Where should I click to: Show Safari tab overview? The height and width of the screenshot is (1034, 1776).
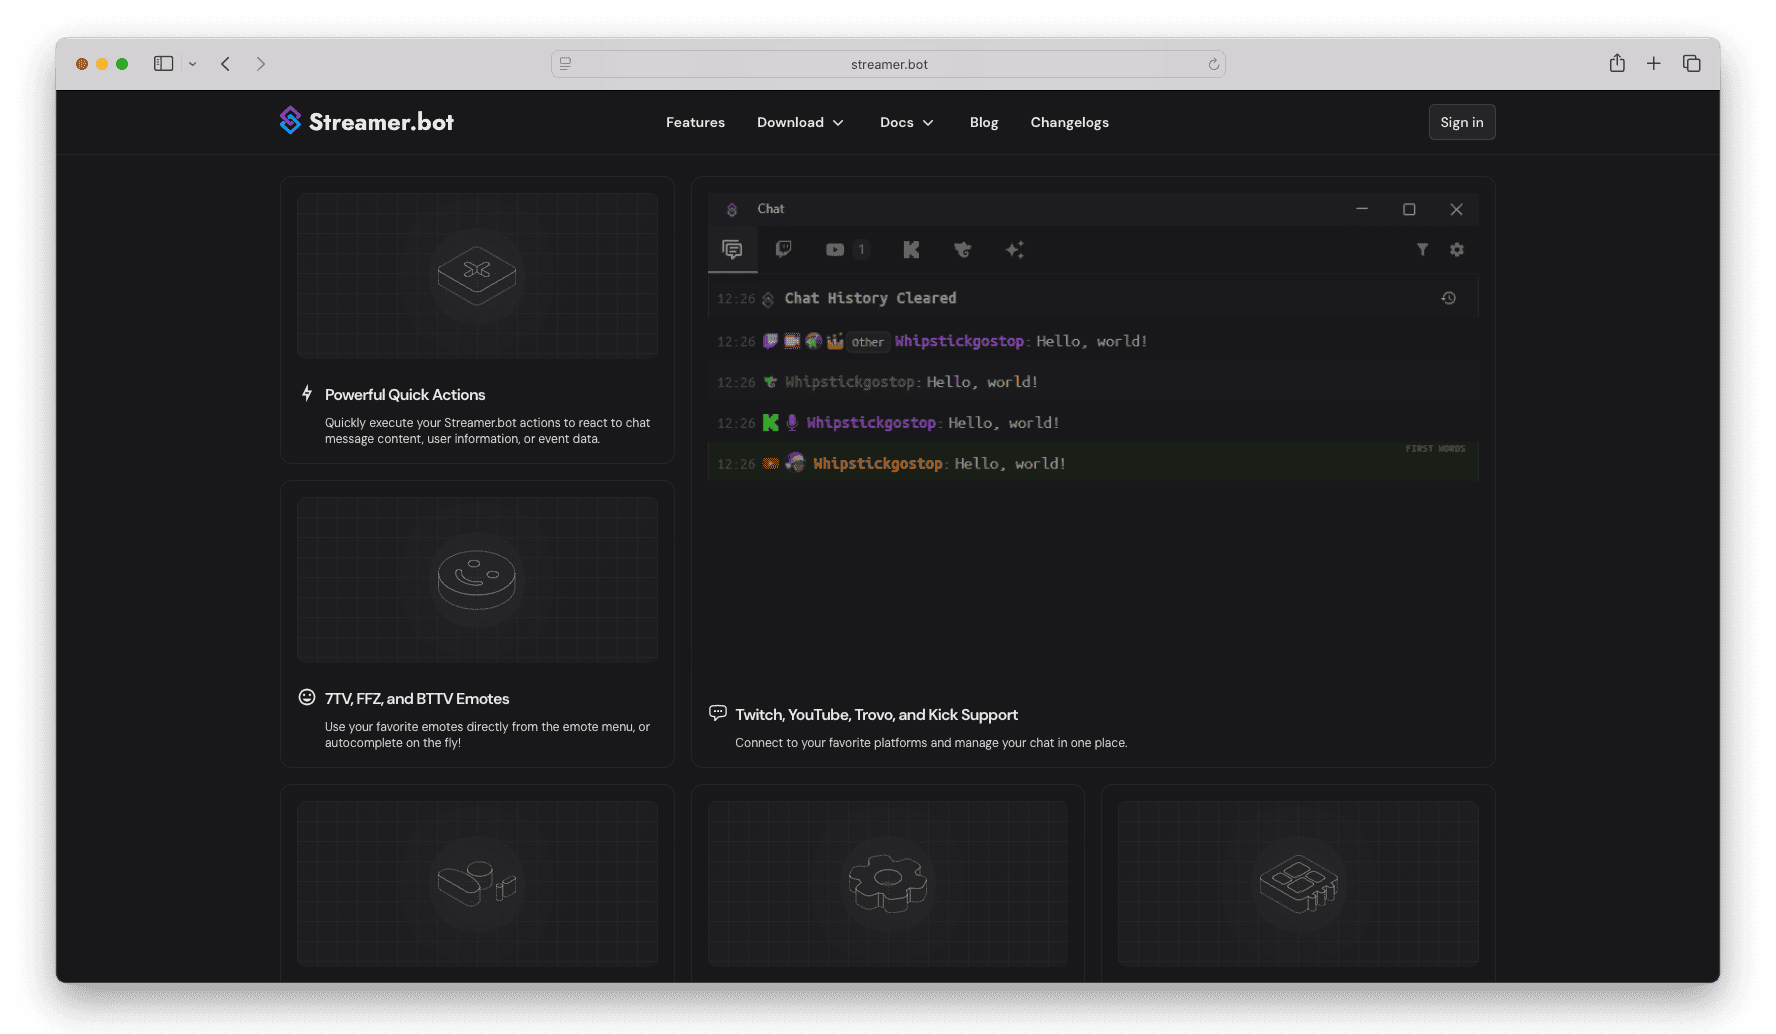pyautogui.click(x=1691, y=64)
